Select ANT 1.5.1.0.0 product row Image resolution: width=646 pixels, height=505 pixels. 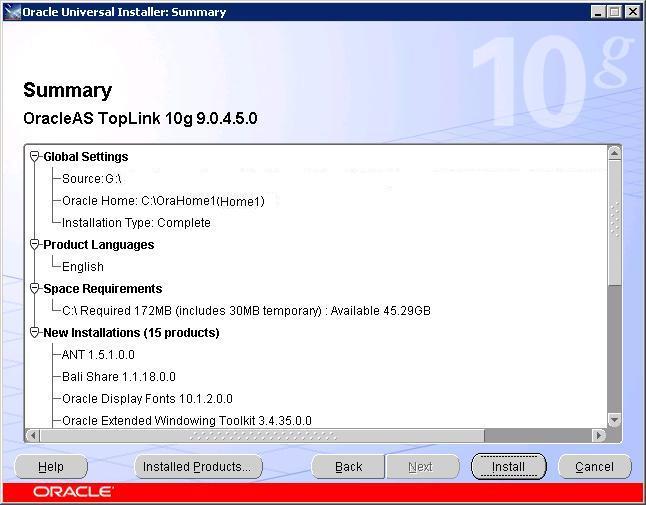98,355
